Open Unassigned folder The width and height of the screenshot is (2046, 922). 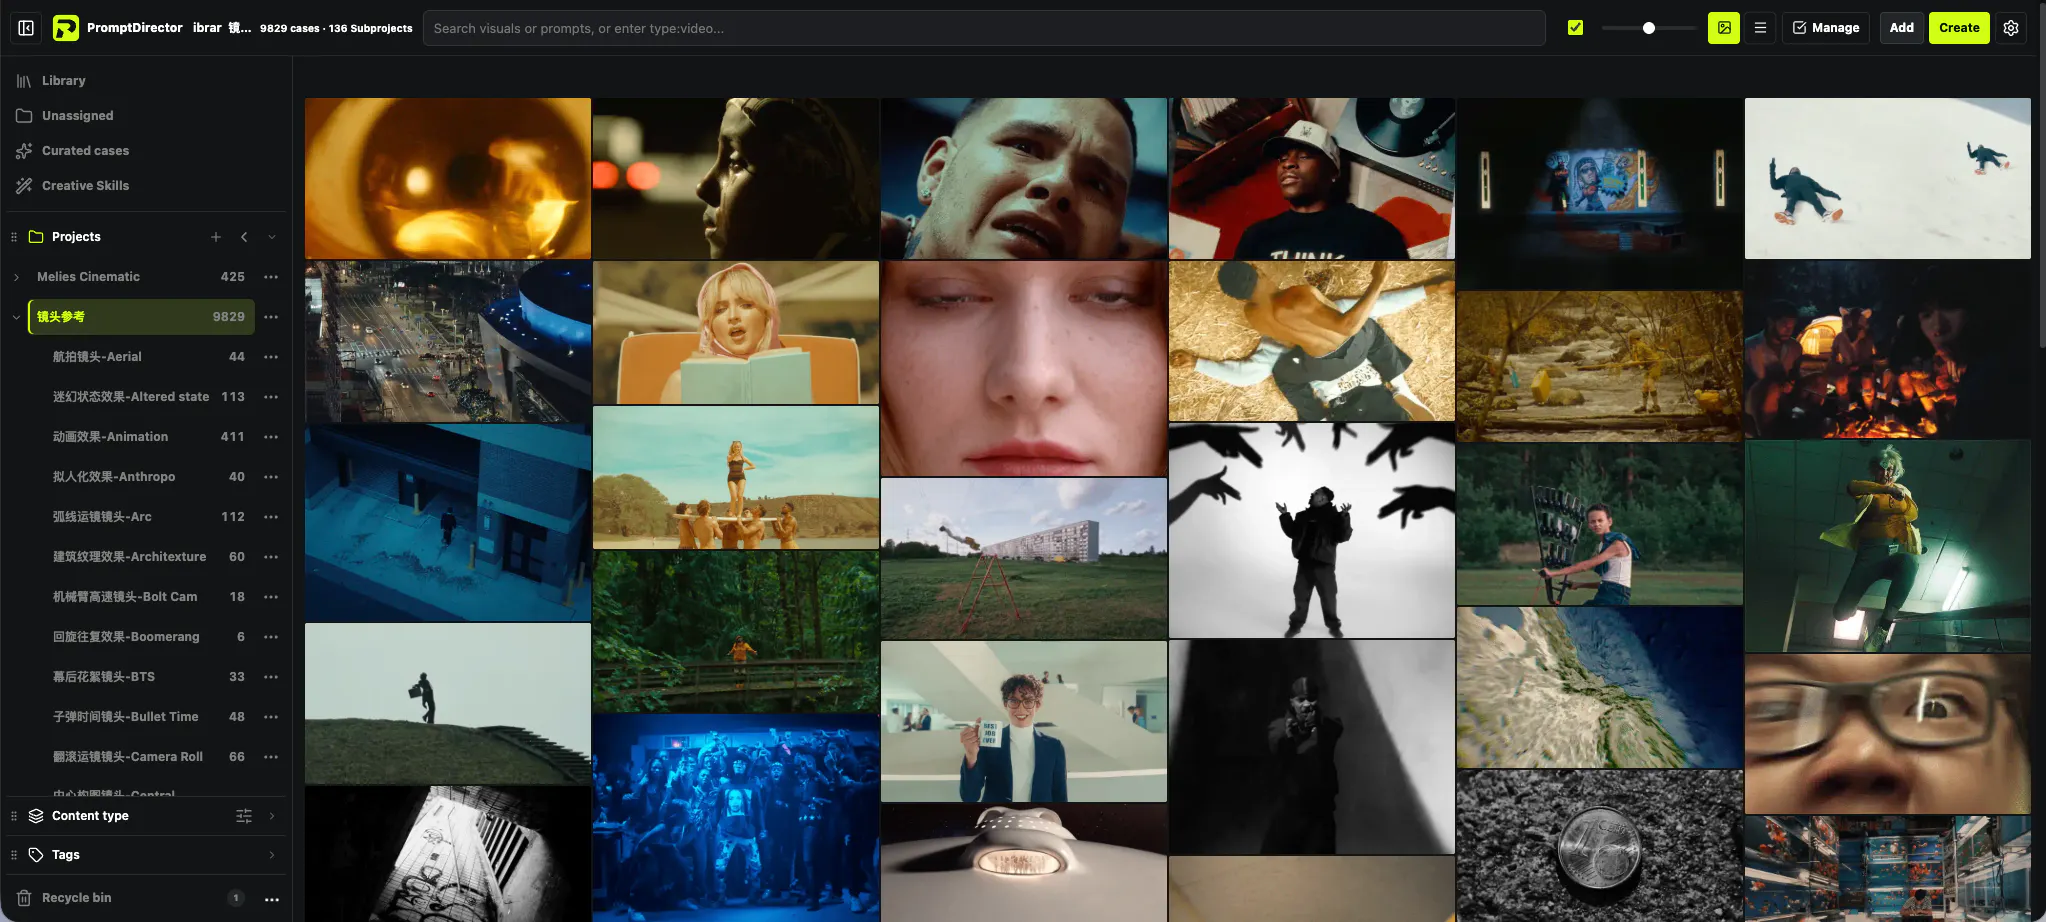coord(146,116)
